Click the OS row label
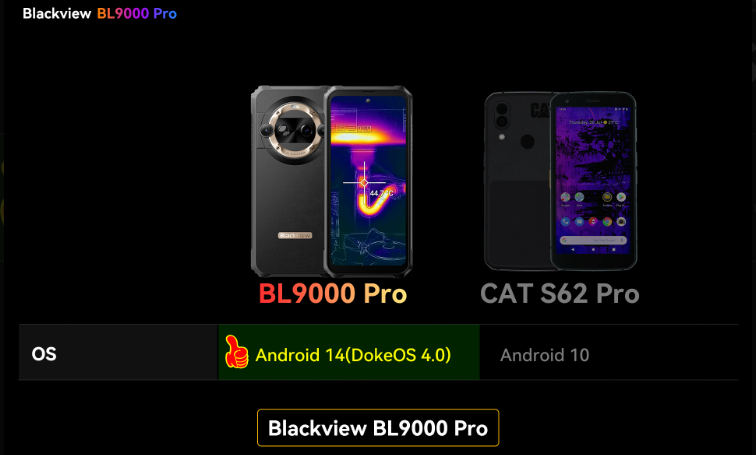756x455 pixels. click(44, 354)
